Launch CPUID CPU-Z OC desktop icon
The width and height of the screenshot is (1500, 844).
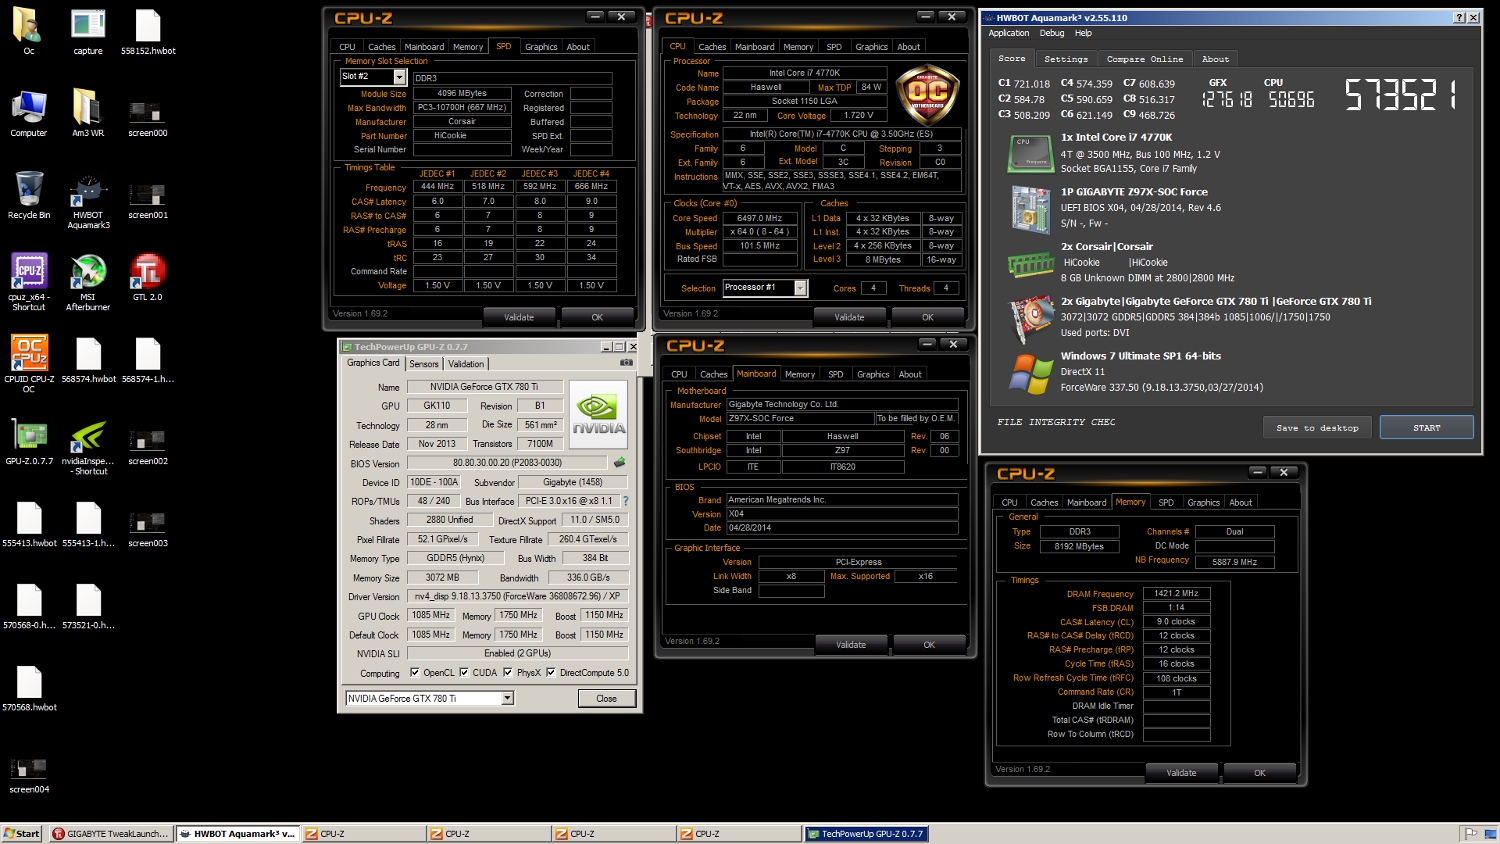tap(28, 364)
